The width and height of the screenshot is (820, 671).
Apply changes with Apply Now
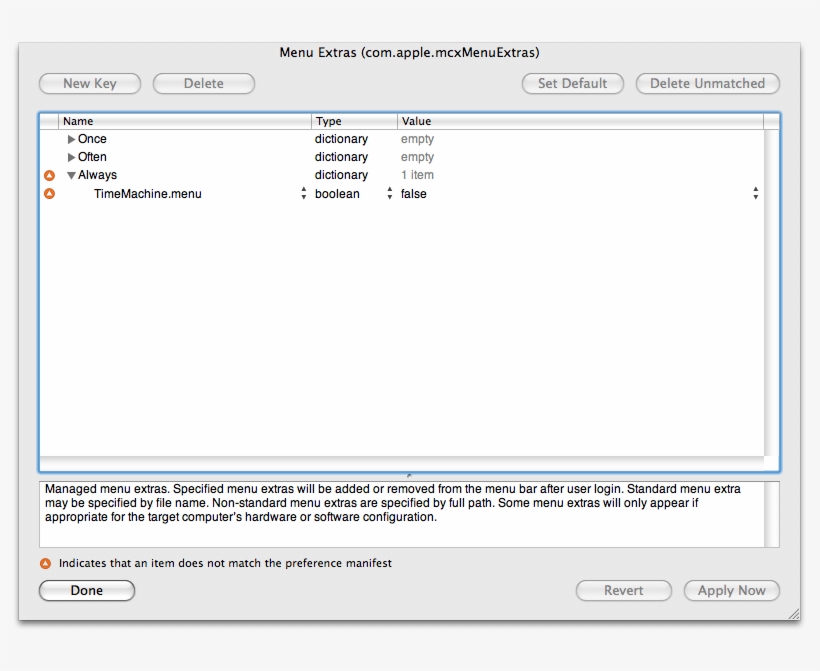(x=731, y=590)
